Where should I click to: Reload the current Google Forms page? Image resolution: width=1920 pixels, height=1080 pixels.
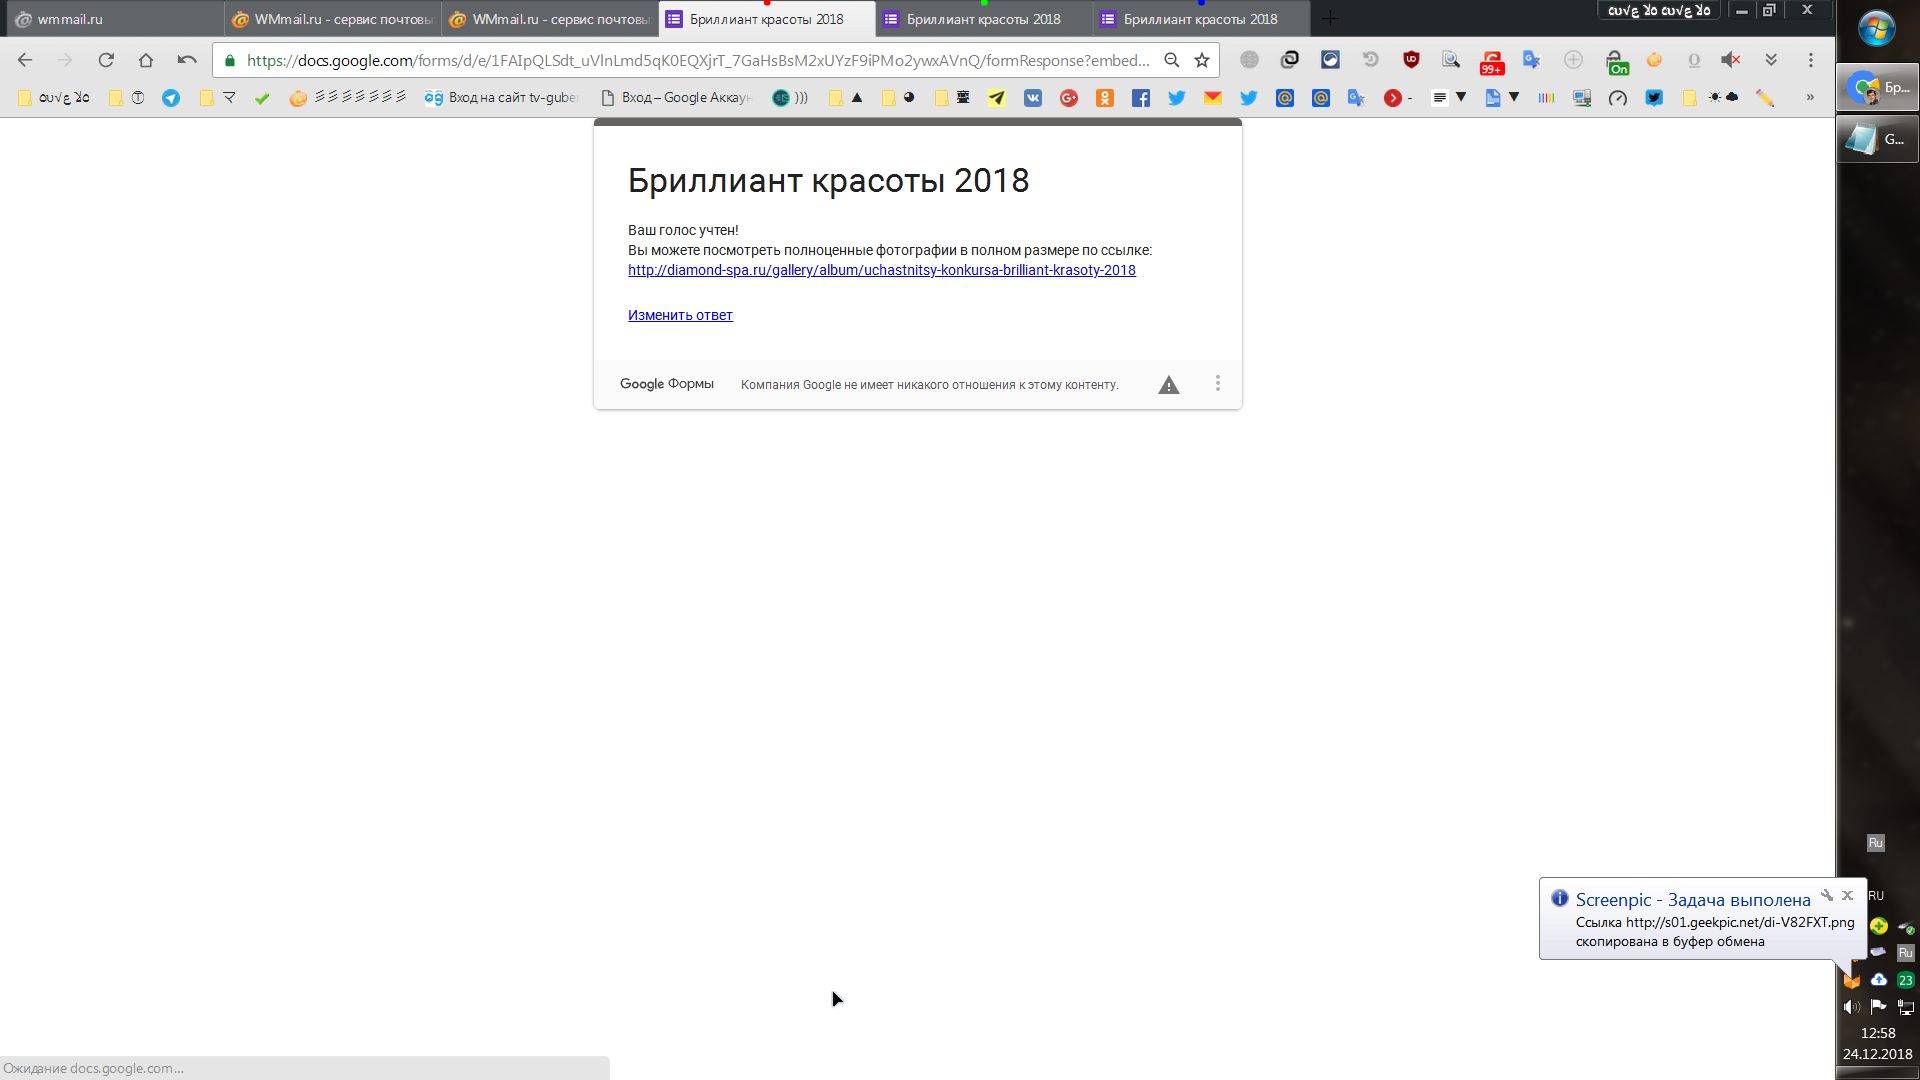tap(106, 60)
